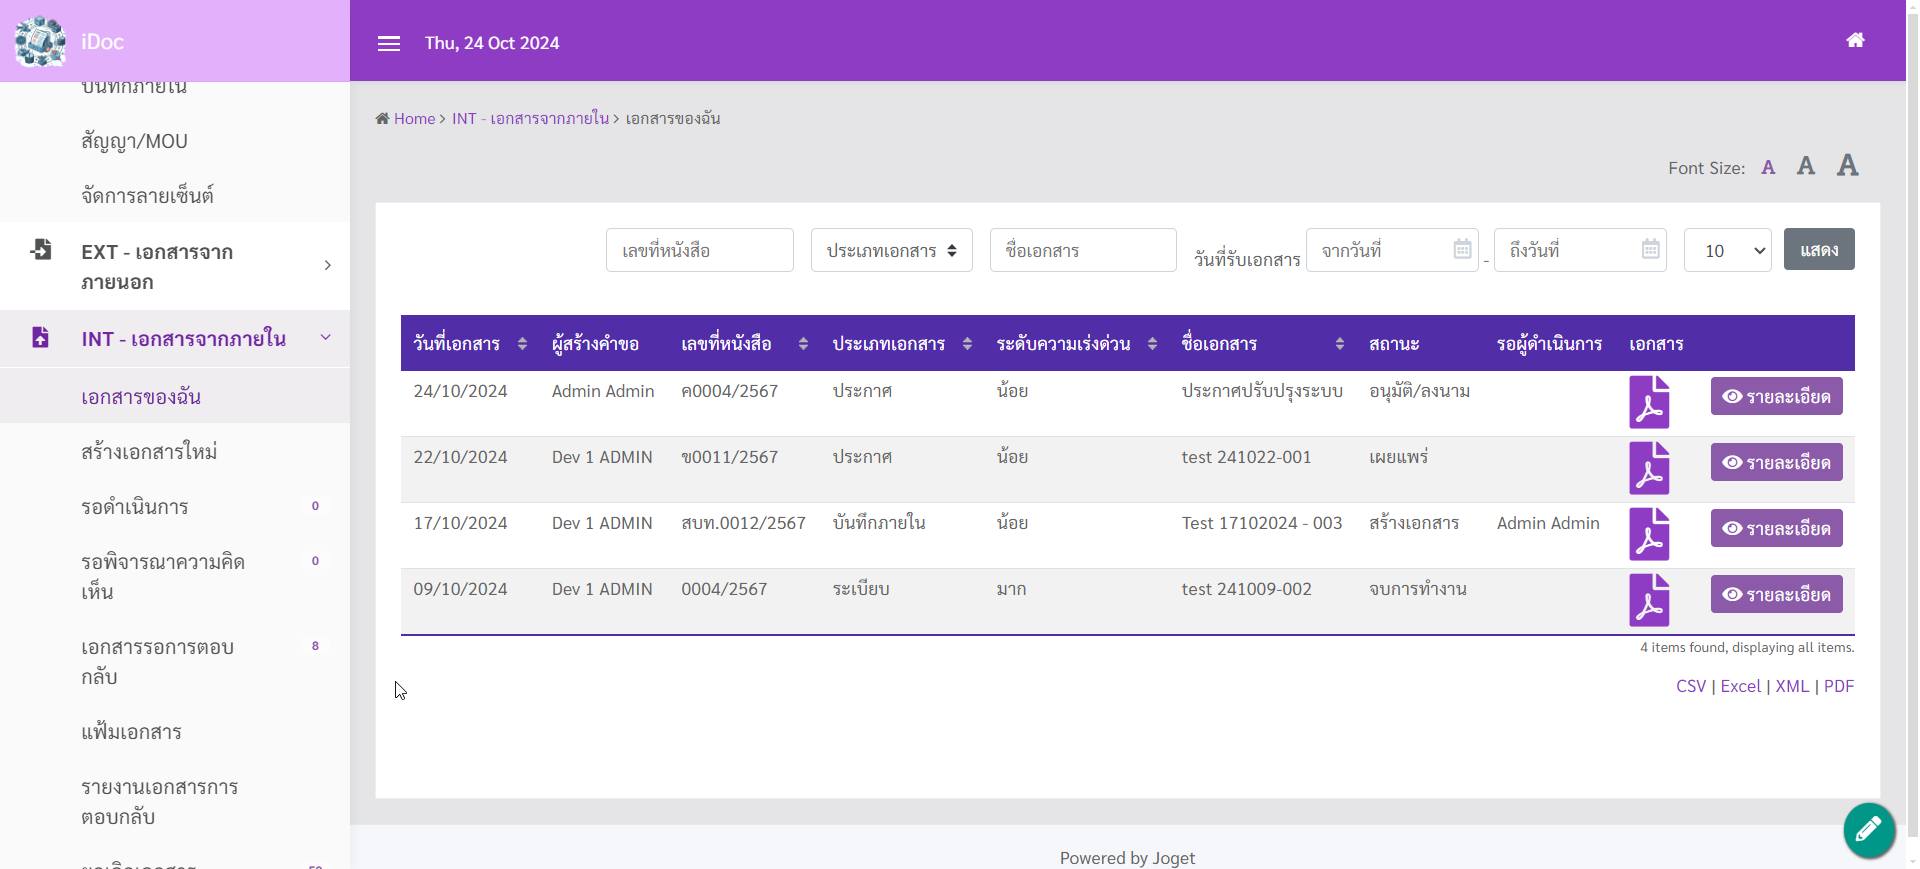Focus the เลขที่หนังสือ search field

(x=699, y=250)
